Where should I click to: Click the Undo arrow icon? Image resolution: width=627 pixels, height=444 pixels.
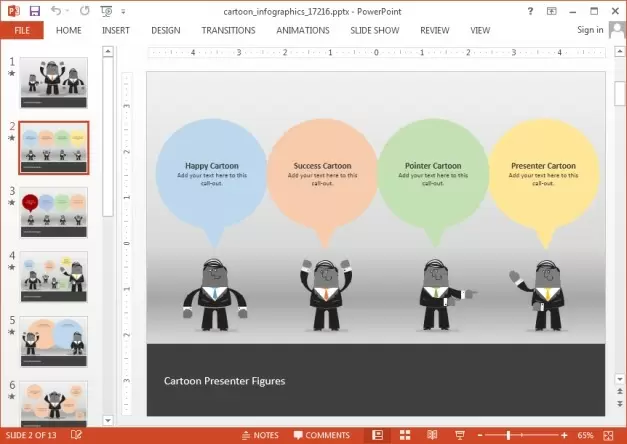[57, 11]
